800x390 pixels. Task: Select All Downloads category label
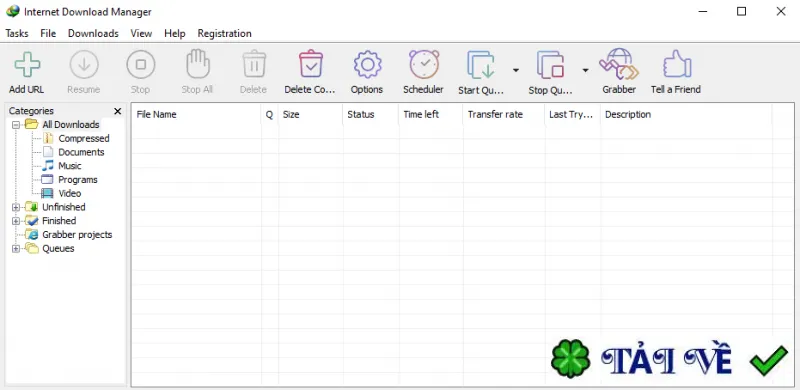point(71,125)
